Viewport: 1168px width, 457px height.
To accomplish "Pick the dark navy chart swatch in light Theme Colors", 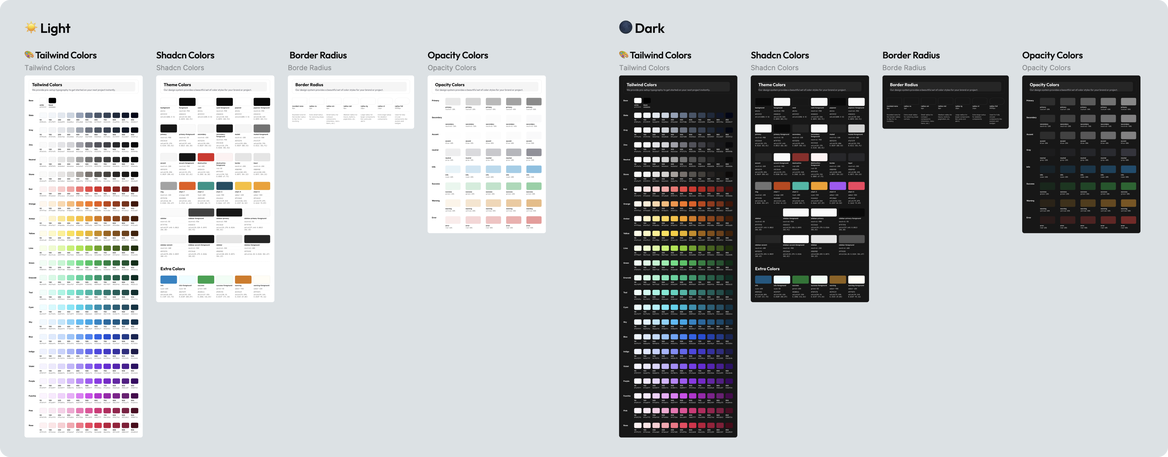I will tap(224, 186).
